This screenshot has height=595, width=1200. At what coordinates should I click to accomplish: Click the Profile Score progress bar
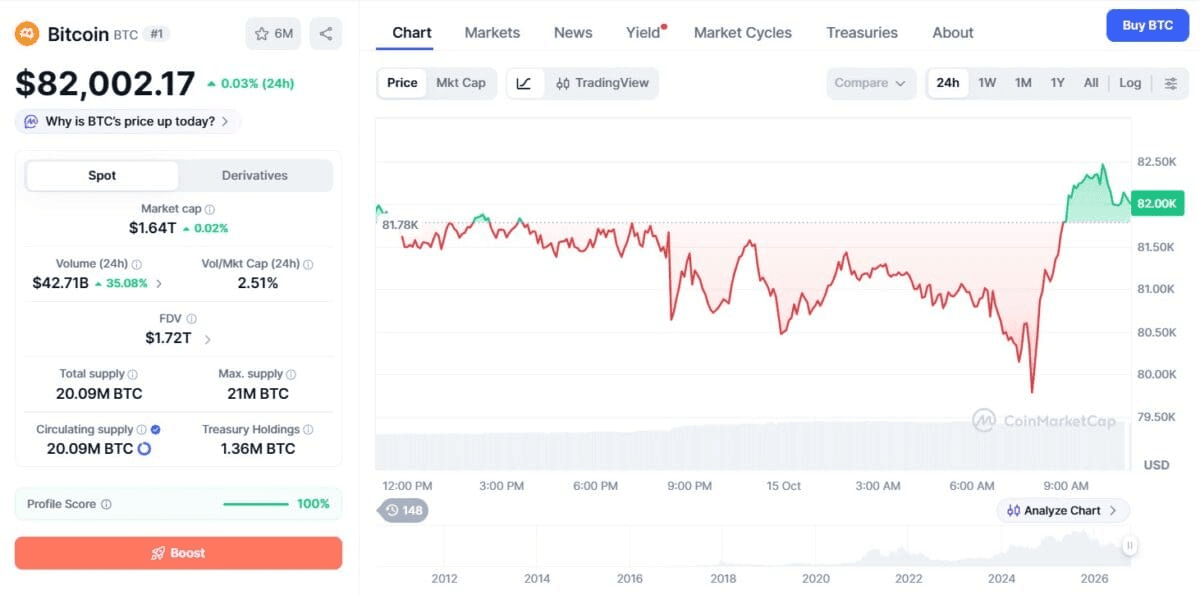(x=255, y=504)
